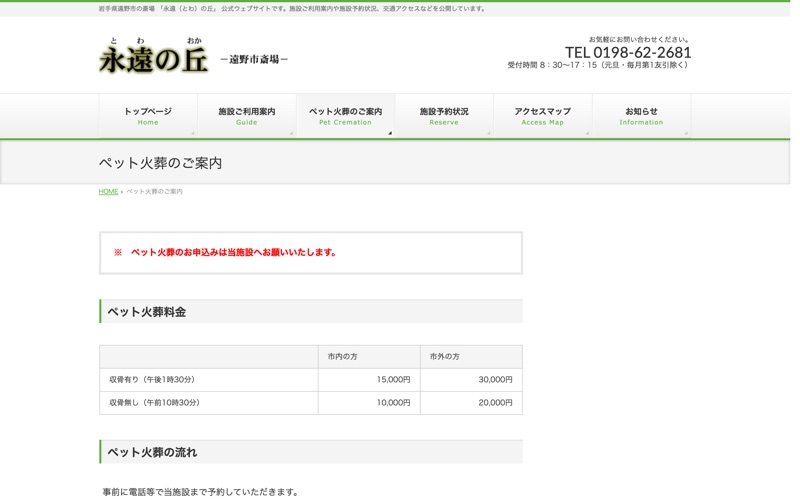Open お知らせ Information menu item
This screenshot has width=800, height=500.
(x=641, y=116)
